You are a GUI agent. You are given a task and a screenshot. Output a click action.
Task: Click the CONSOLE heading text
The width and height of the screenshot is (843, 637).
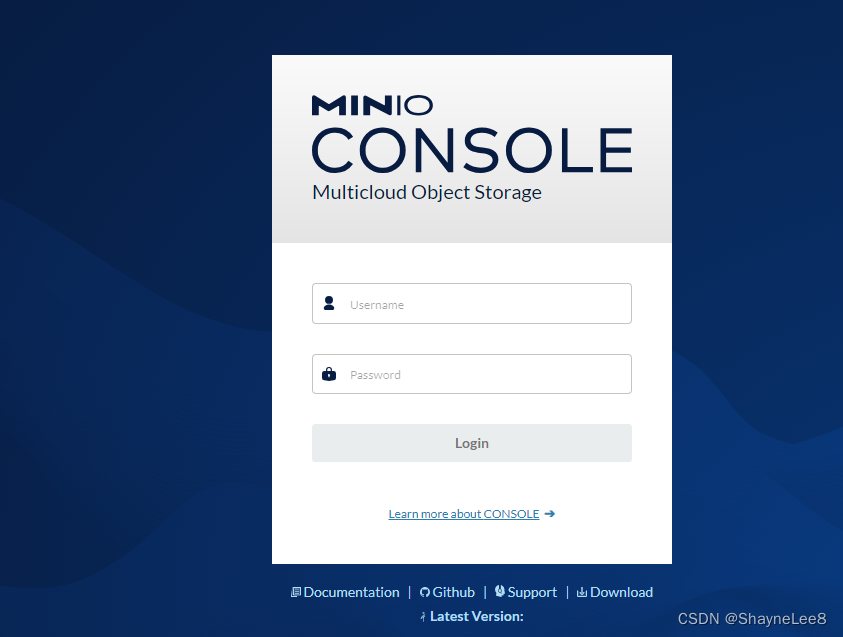pyautogui.click(x=472, y=150)
